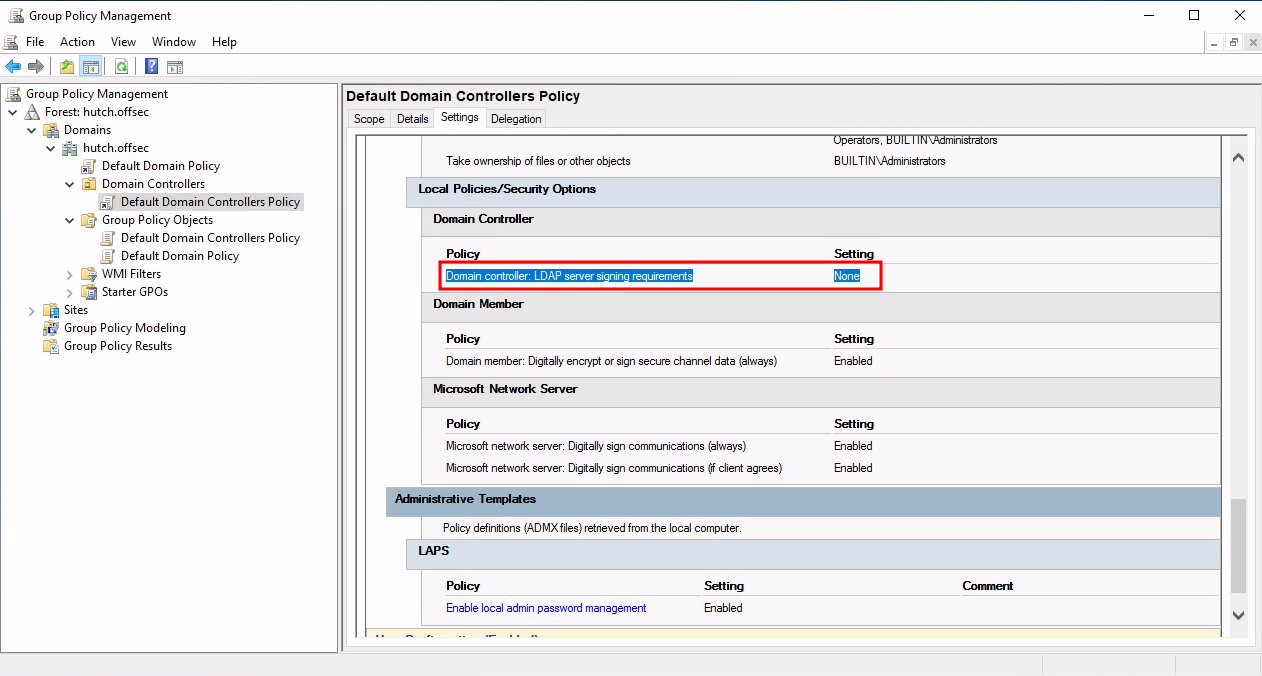The width and height of the screenshot is (1262, 676).
Task: Click the Group Policy Modeling icon
Action: pyautogui.click(x=51, y=328)
